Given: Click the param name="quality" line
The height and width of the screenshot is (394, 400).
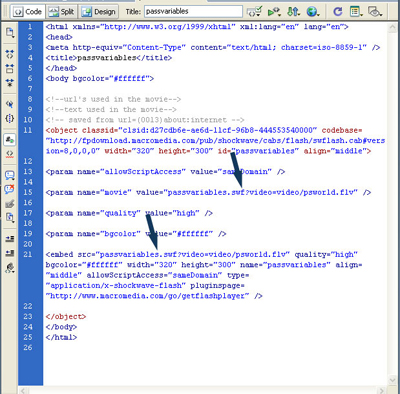Looking at the screenshot, I should 129,213.
